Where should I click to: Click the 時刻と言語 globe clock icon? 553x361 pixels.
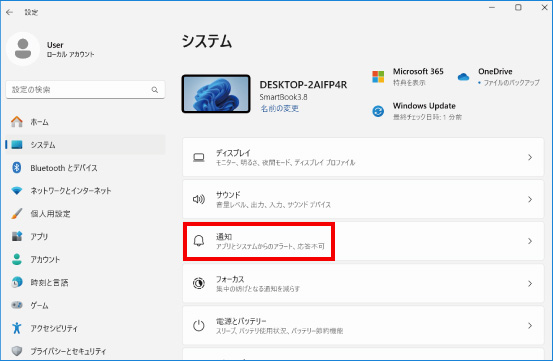point(17,282)
